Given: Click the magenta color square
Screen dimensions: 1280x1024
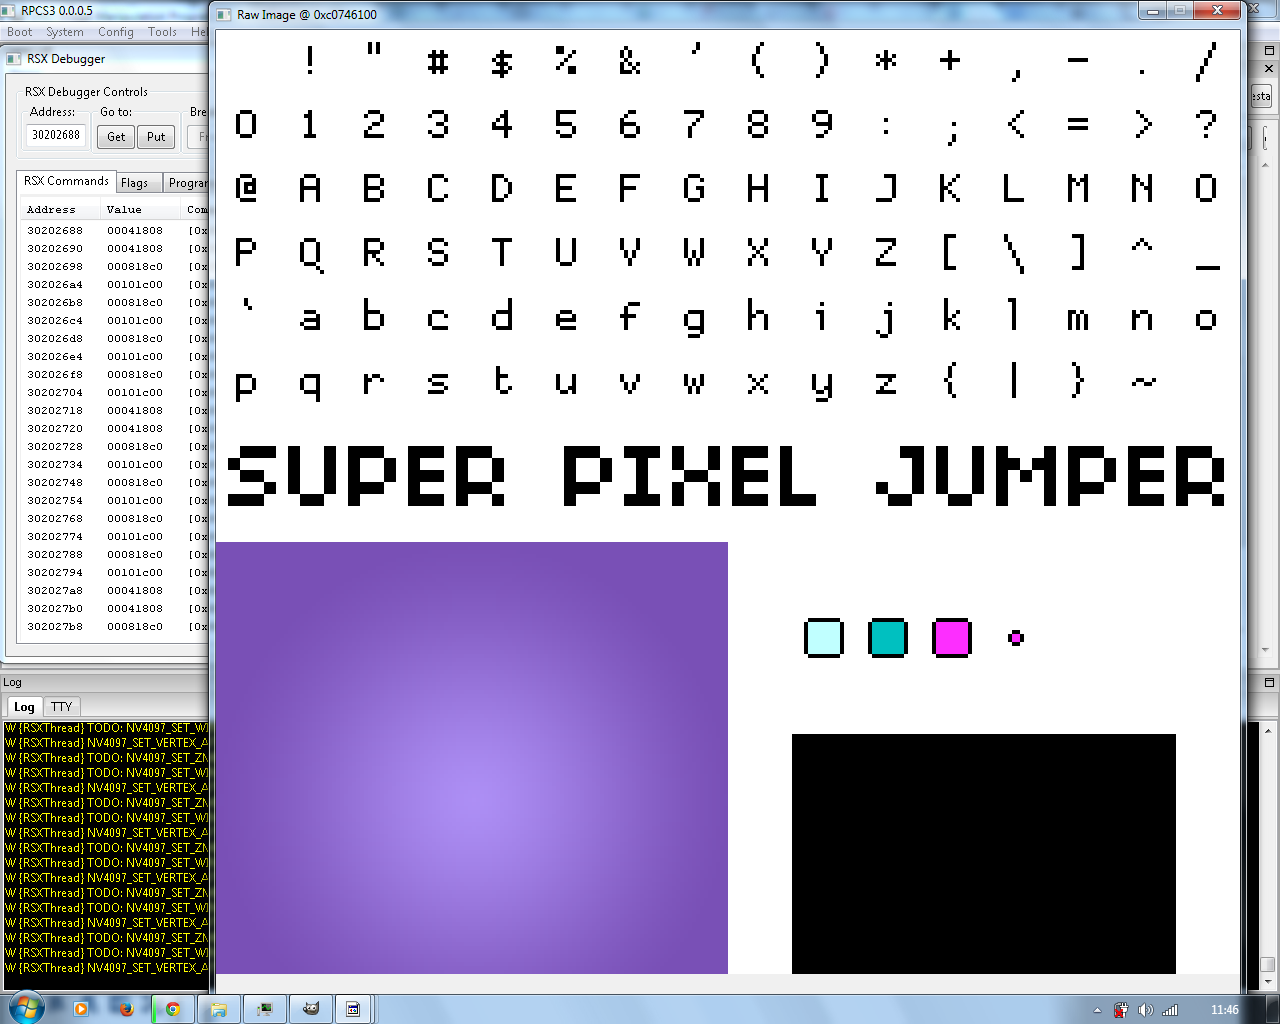Looking at the screenshot, I should [951, 638].
